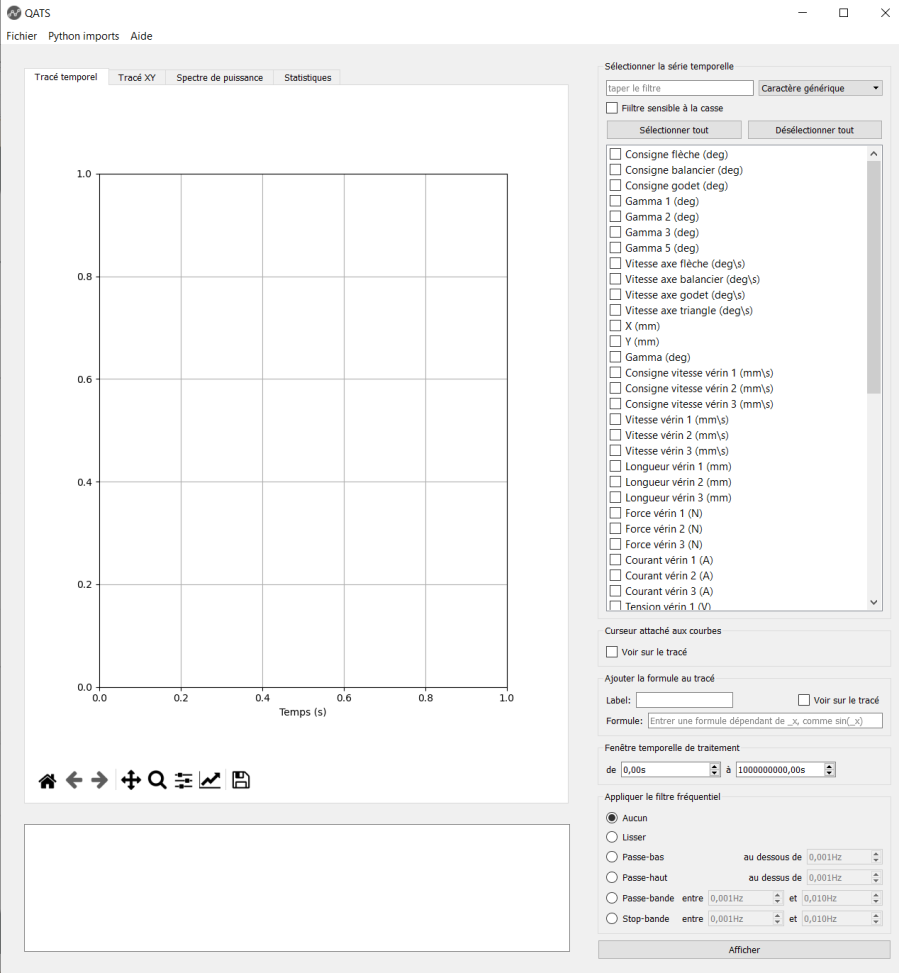Viewport: 899px width, 973px height.
Task: Check Force vérin 1 (N) series
Action: (x=615, y=513)
